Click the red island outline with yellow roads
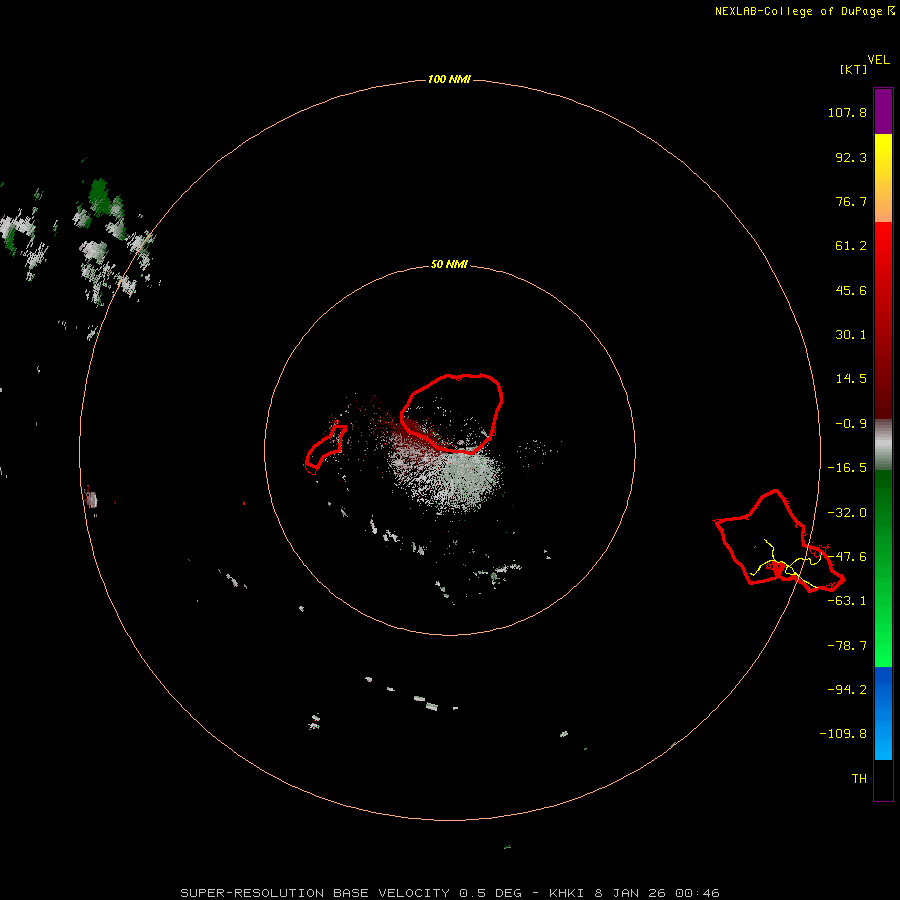Image resolution: width=900 pixels, height=900 pixels. coord(779,541)
